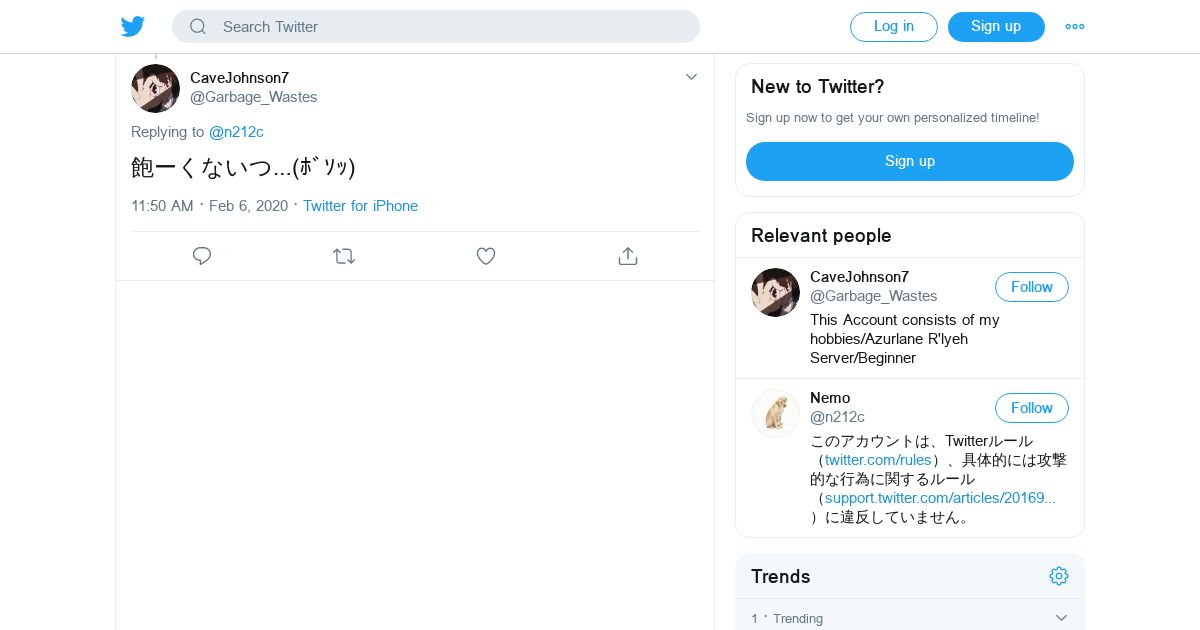Open Trends settings gear icon
This screenshot has height=630, width=1200.
coord(1059,576)
